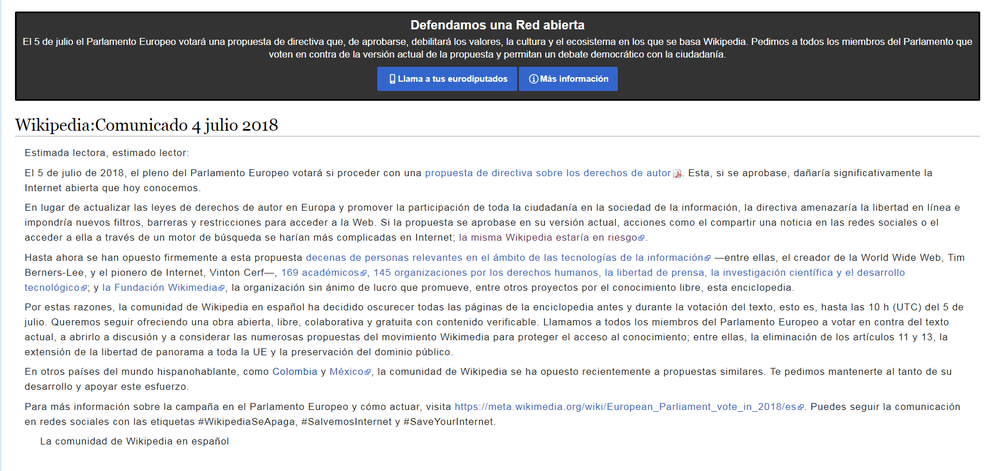Open the 'la Fundación Wikimedia' link

(x=160, y=287)
